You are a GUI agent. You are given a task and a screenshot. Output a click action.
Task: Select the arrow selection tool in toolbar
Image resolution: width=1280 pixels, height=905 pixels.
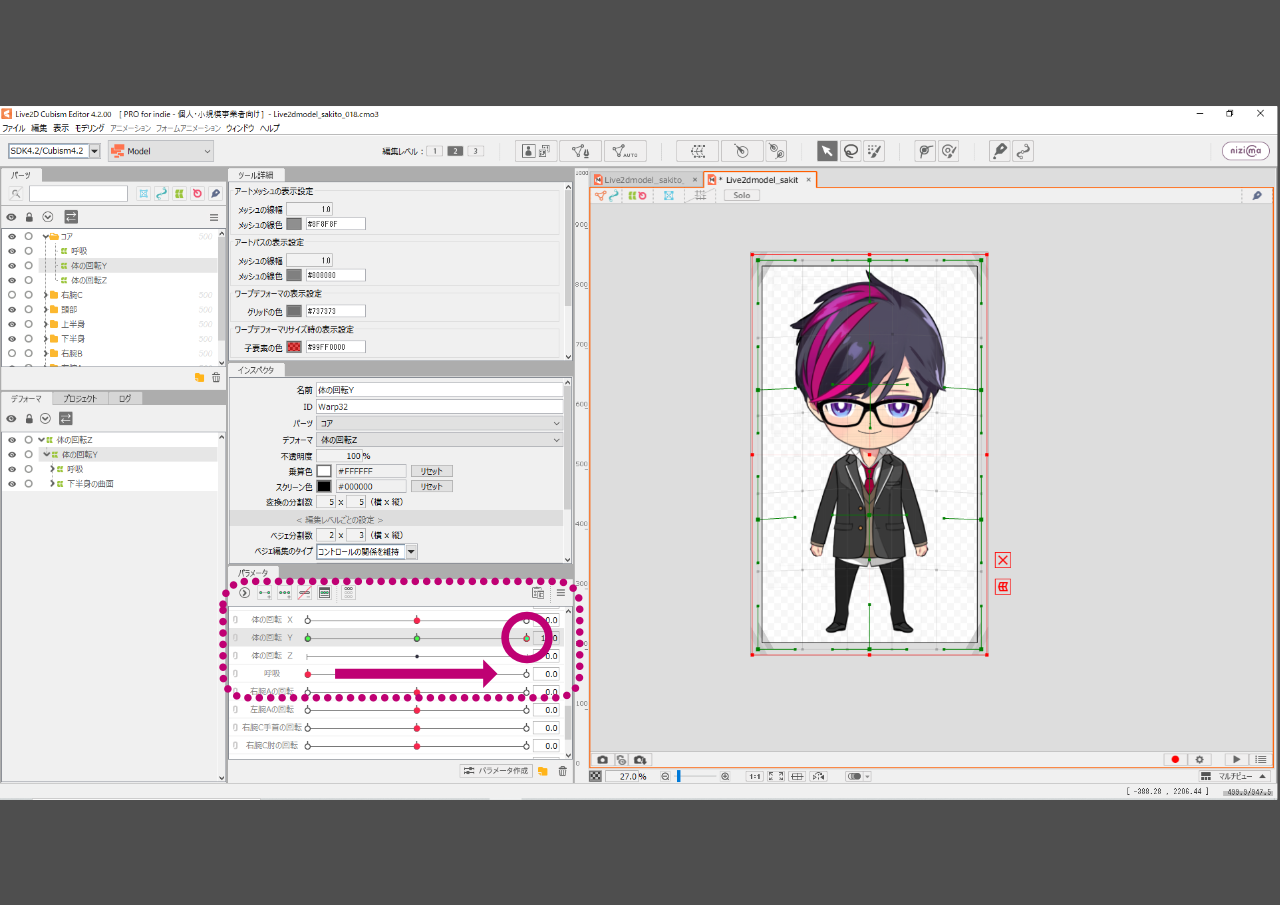[827, 151]
